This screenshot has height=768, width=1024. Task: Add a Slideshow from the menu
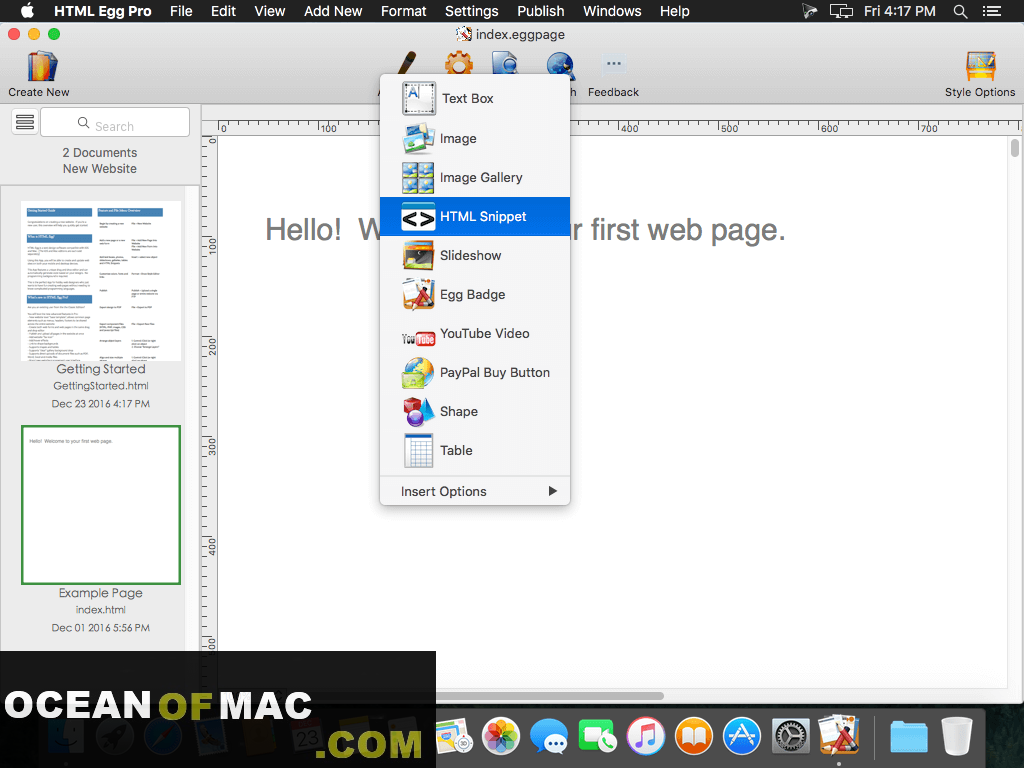tap(475, 255)
